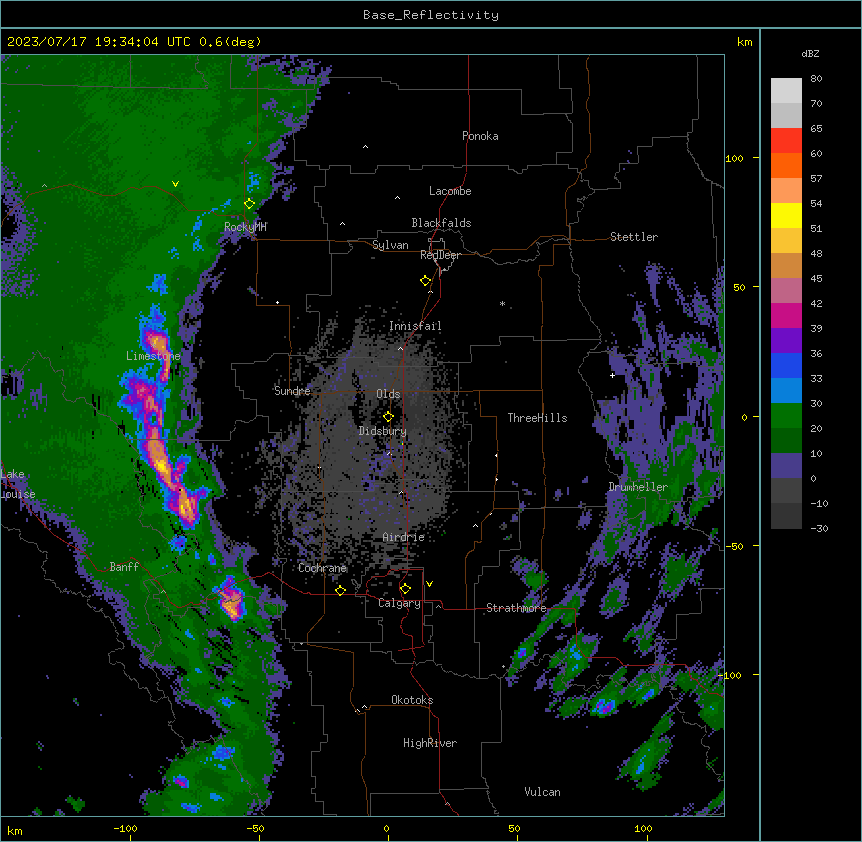This screenshot has width=862, height=842.
Task: Click the Drumheller label
Action: 638,487
